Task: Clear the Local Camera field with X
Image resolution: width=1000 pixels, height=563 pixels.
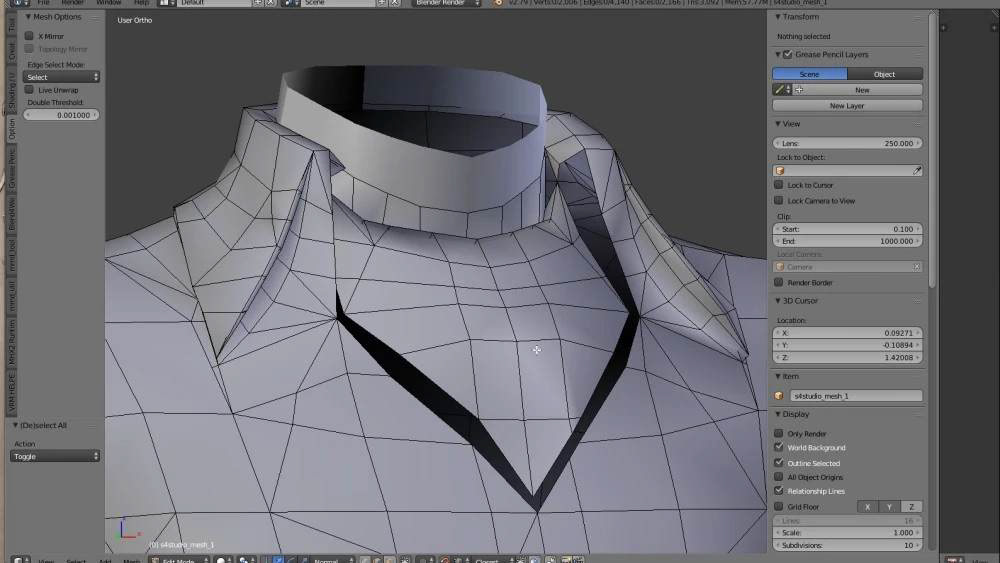Action: click(x=916, y=267)
